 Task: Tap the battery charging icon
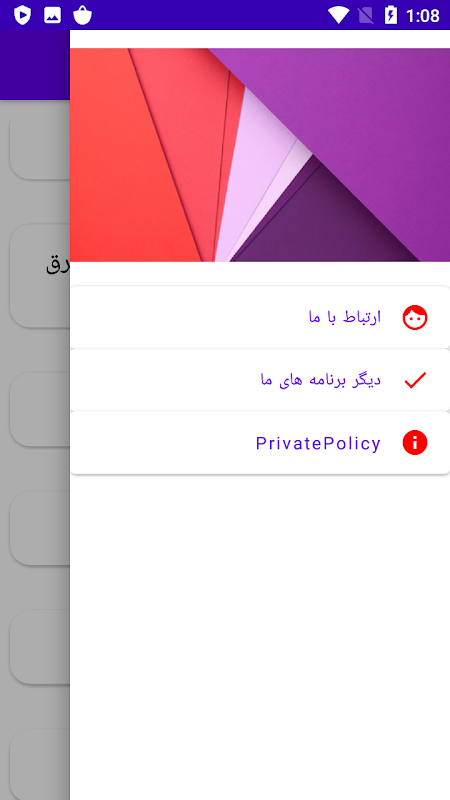coord(390,15)
